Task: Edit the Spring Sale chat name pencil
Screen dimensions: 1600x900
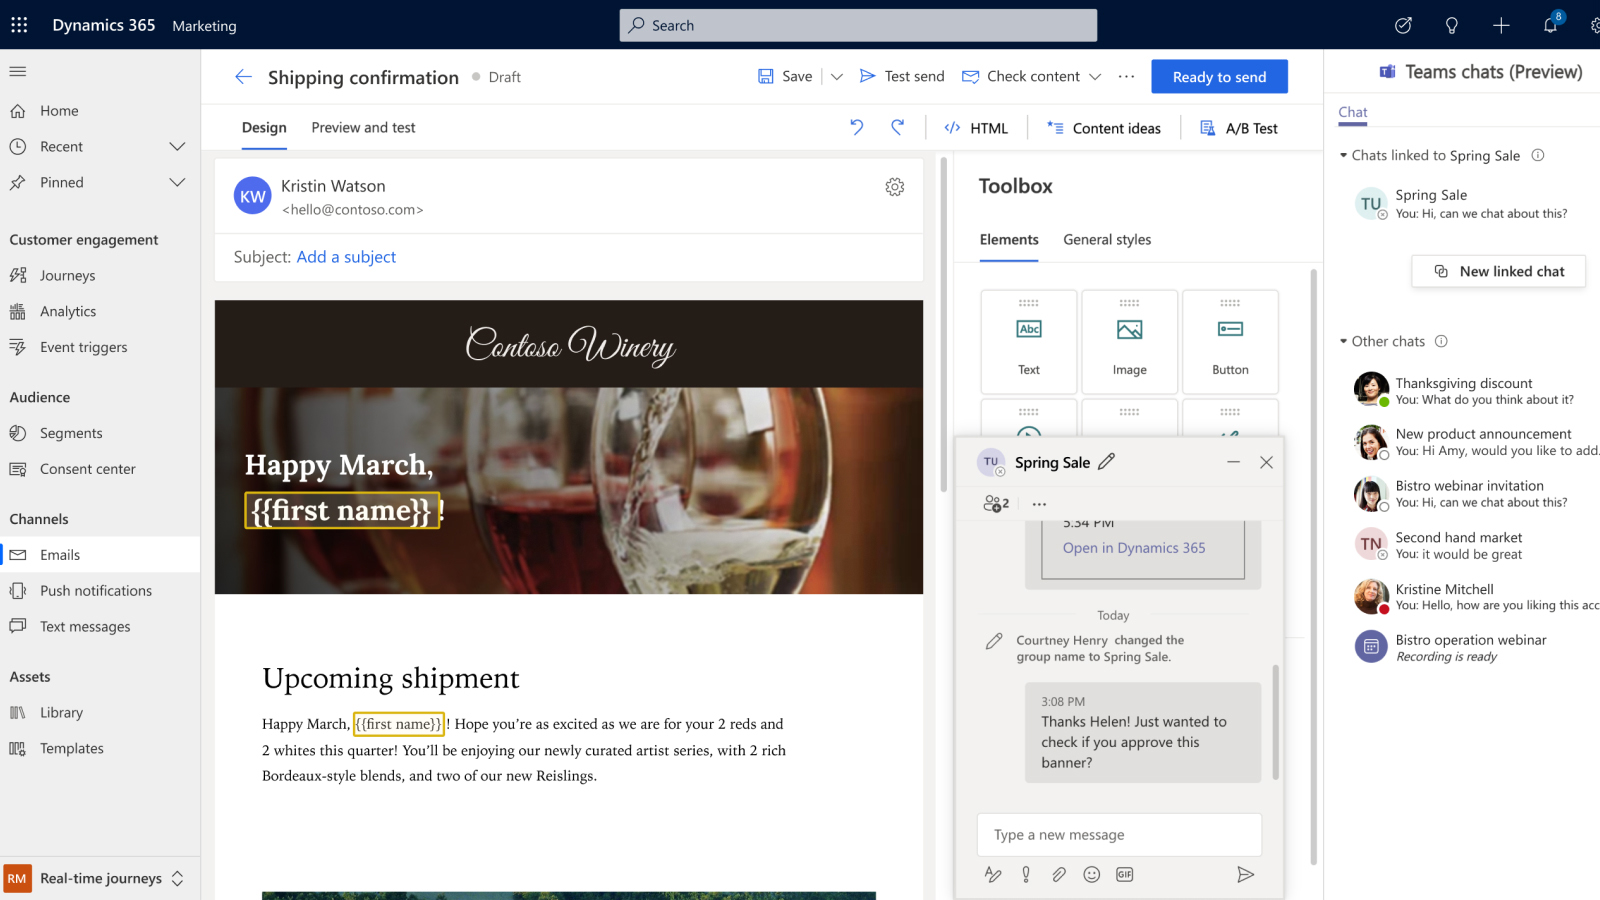Action: (x=1106, y=462)
